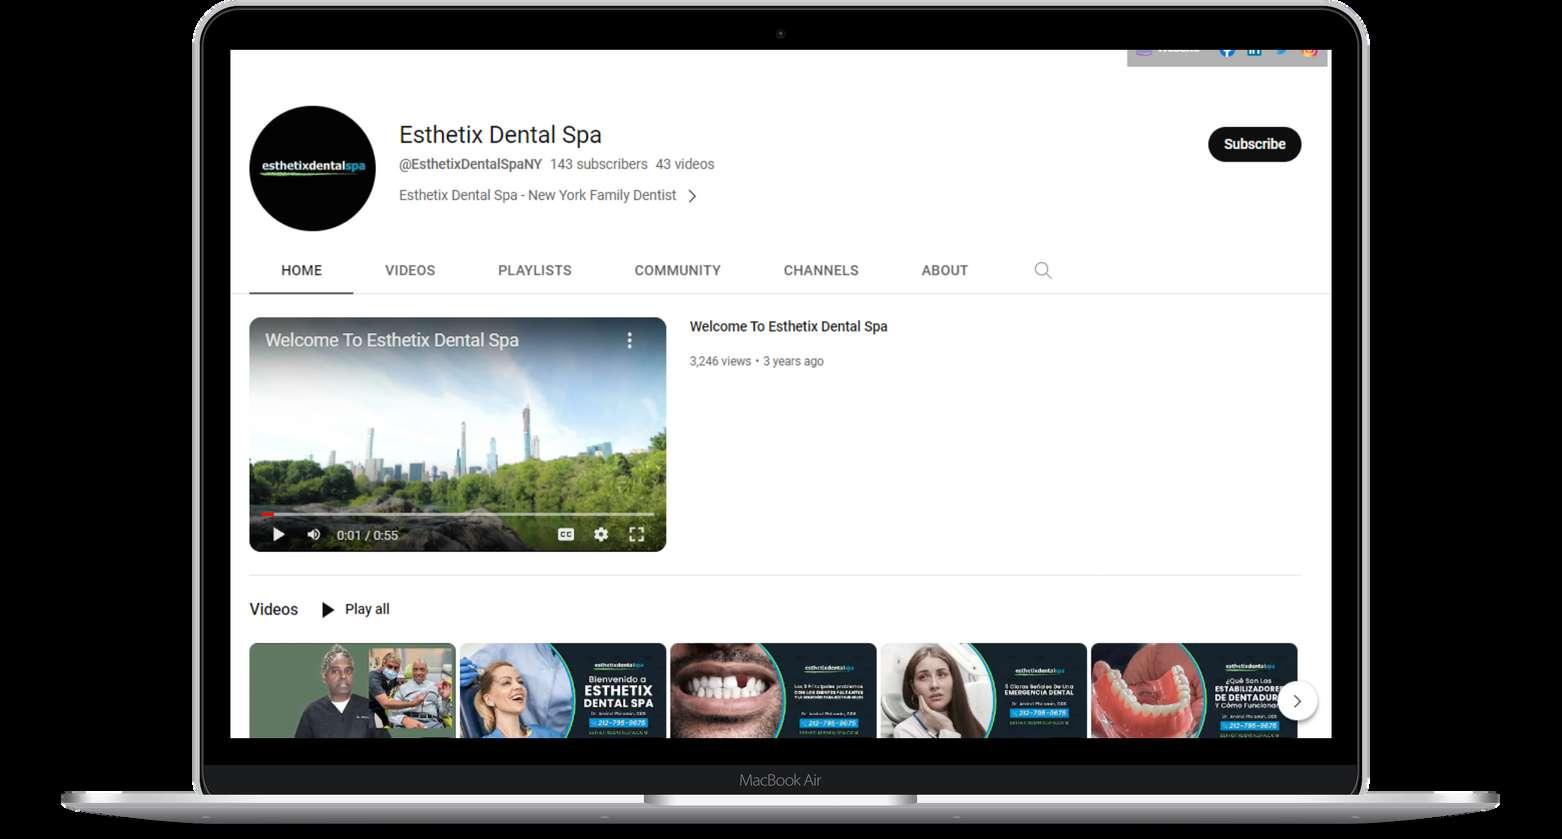The width and height of the screenshot is (1562, 839).
Task: Toggle closed captions on the video
Action: tap(566, 534)
